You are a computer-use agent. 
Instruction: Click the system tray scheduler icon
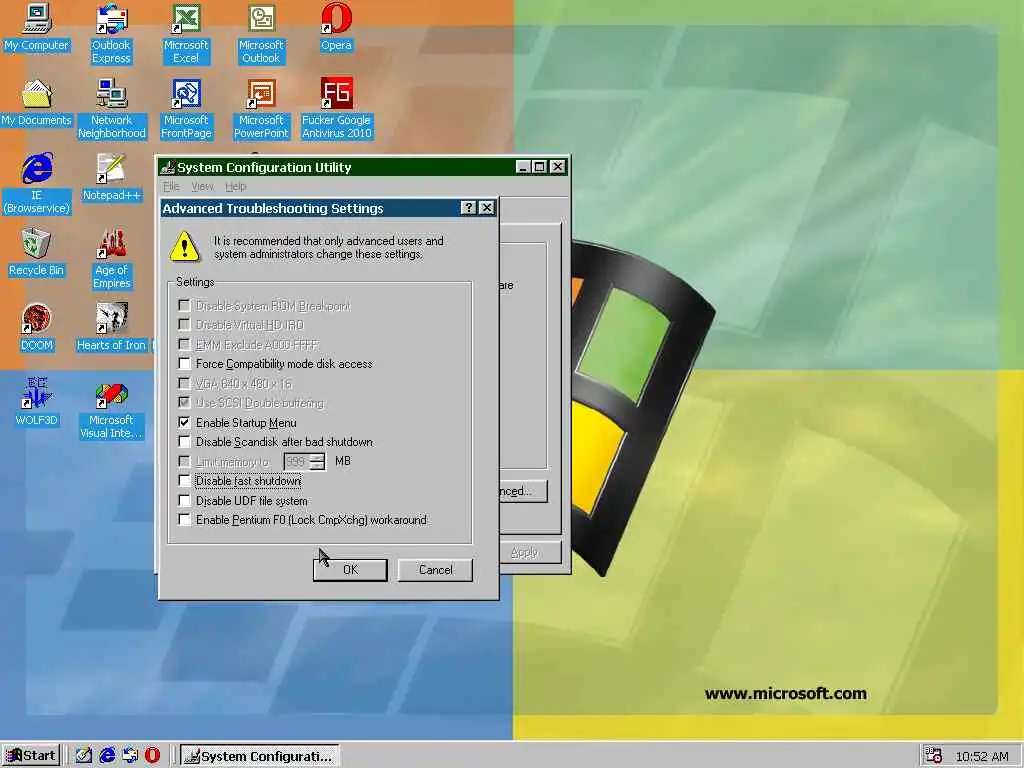pos(934,756)
